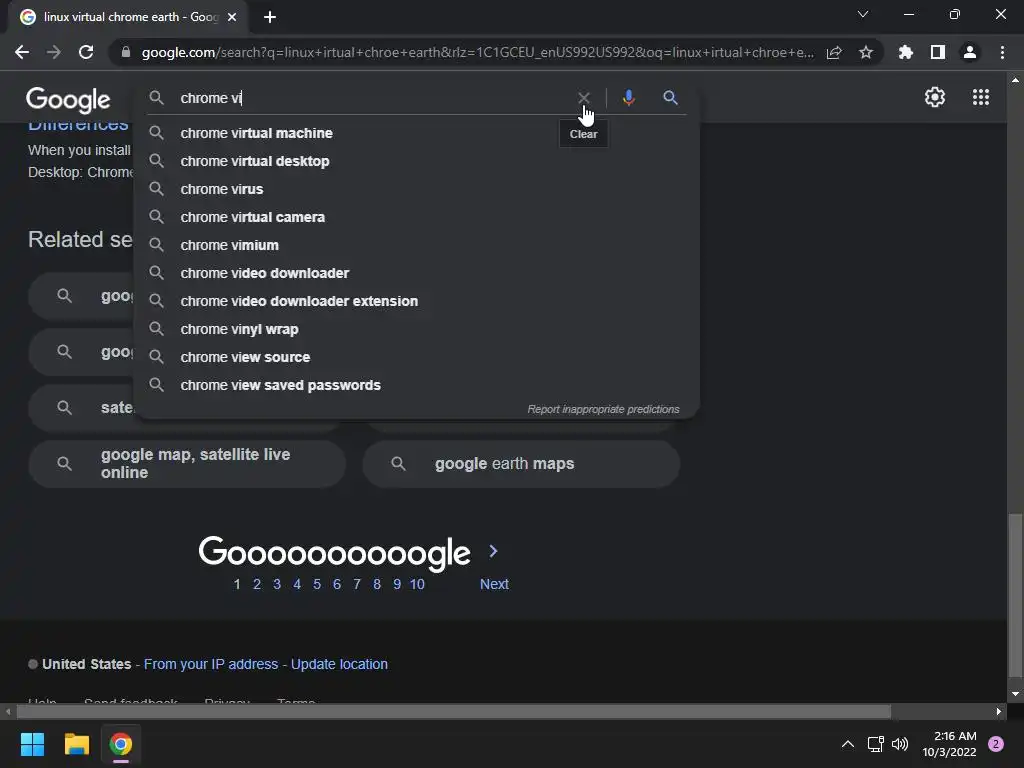The image size is (1024, 768).
Task: Open the Google apps grid
Action: (x=980, y=97)
